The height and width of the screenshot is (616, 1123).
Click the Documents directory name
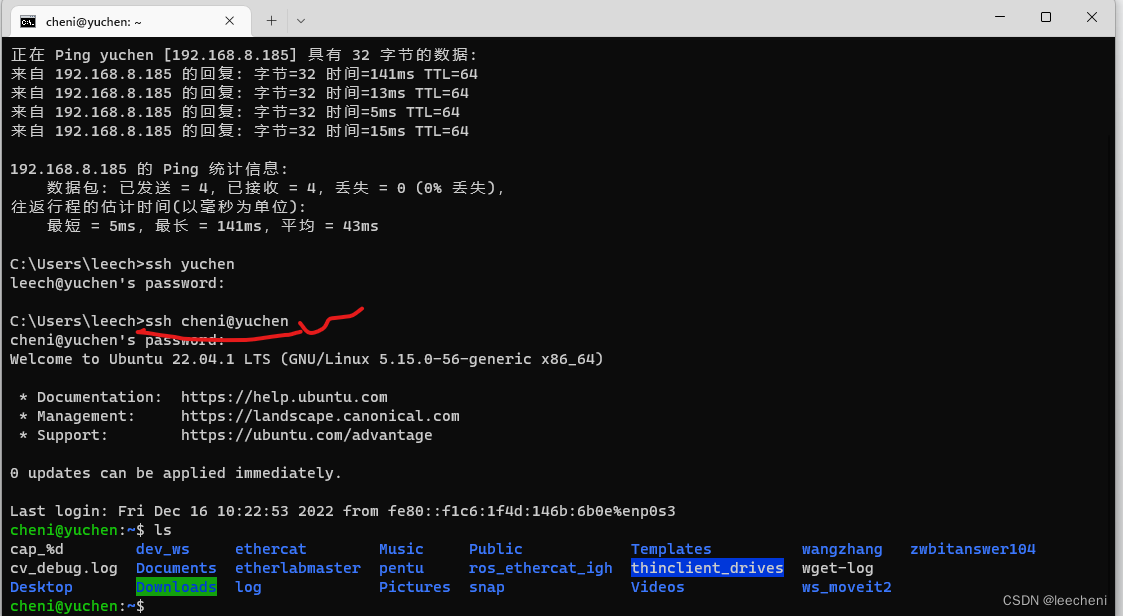click(176, 567)
